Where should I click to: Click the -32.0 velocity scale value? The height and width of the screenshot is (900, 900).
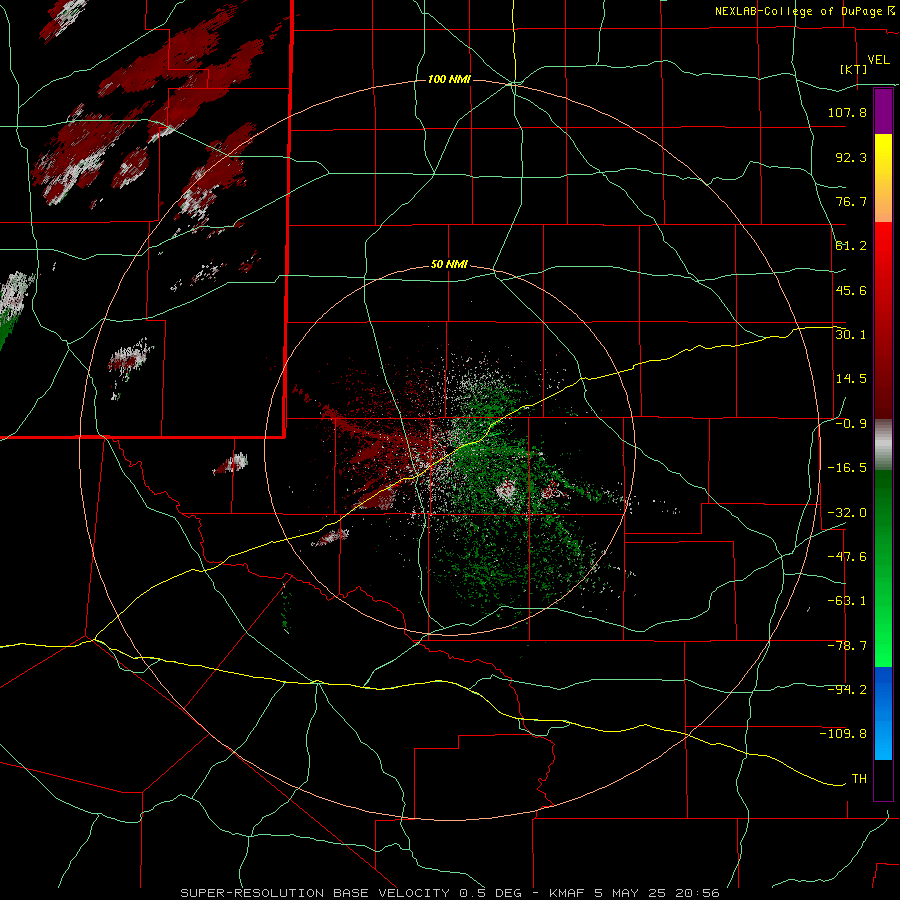(847, 513)
